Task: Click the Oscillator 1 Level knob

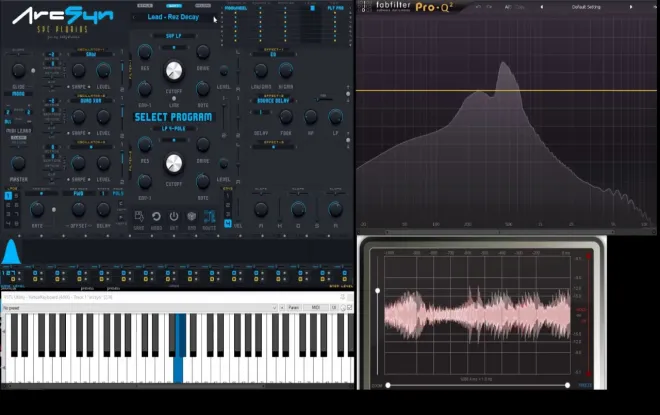Action: click(x=104, y=70)
